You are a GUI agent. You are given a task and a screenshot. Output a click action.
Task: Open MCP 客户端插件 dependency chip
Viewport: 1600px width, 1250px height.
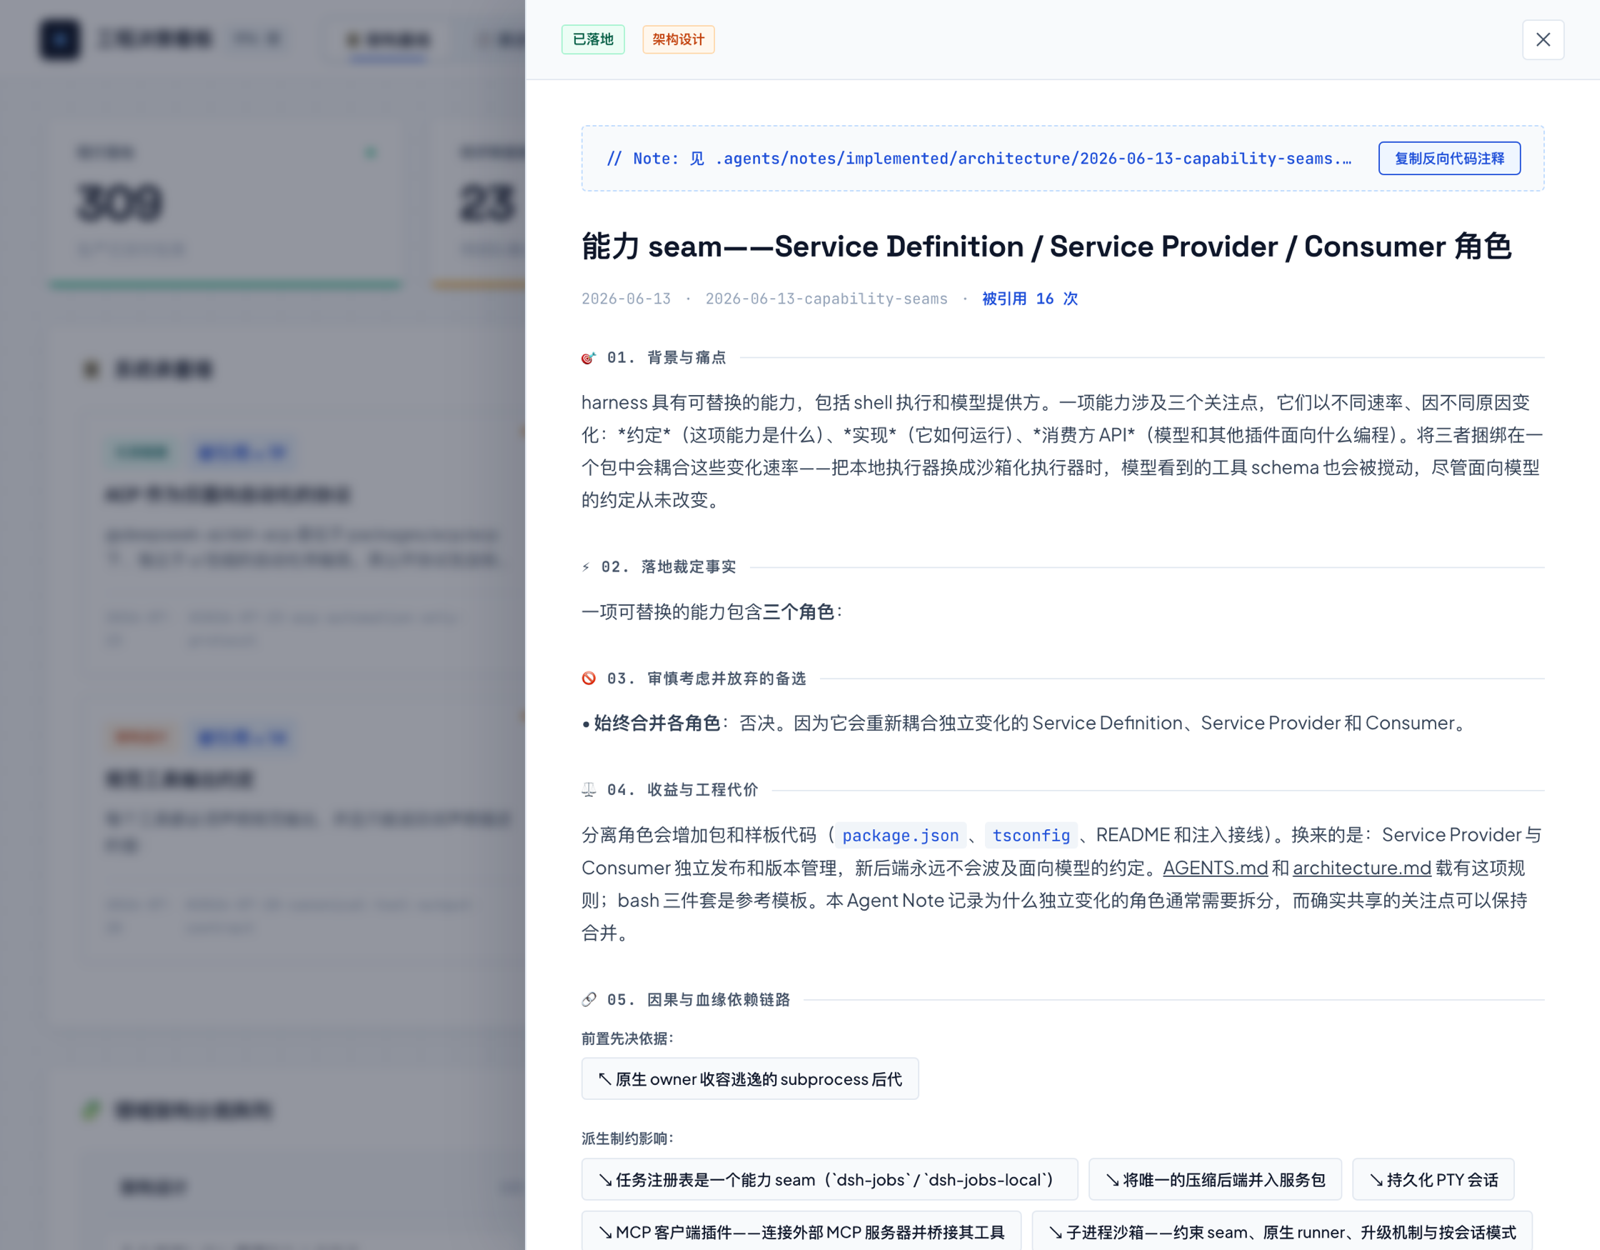801,1232
